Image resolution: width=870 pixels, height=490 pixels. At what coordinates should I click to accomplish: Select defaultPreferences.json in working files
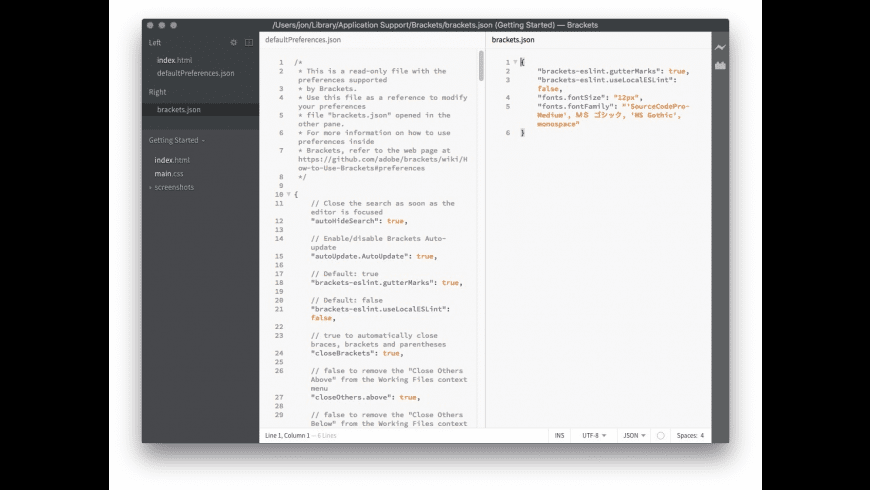coord(195,73)
